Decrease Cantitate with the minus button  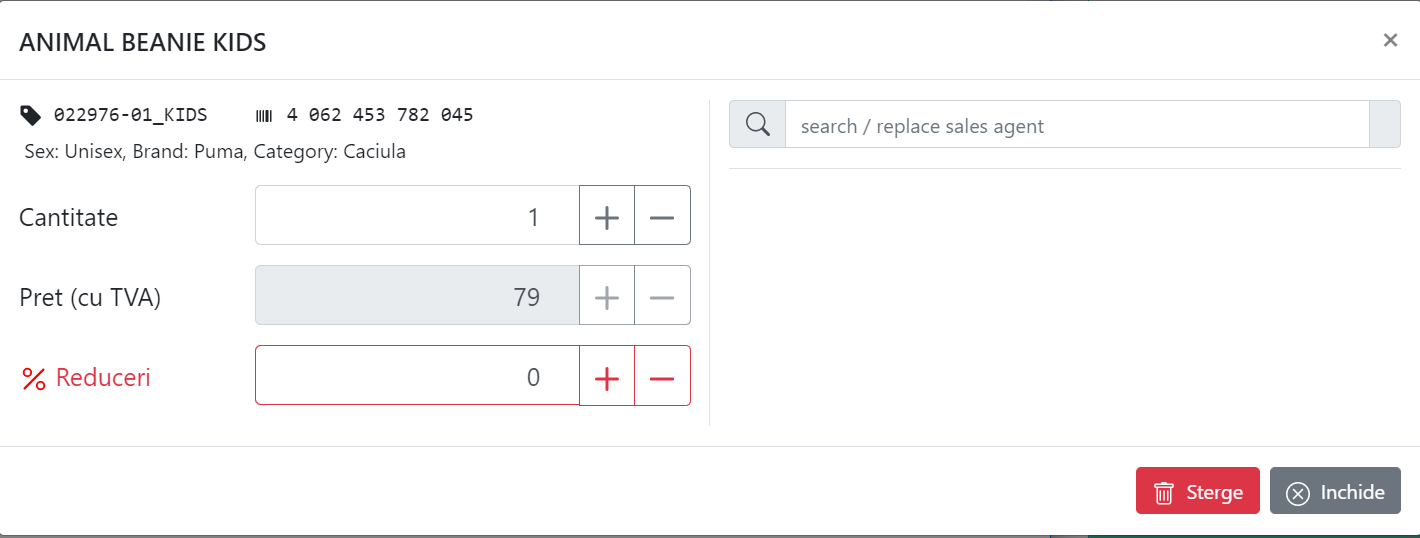coord(663,215)
